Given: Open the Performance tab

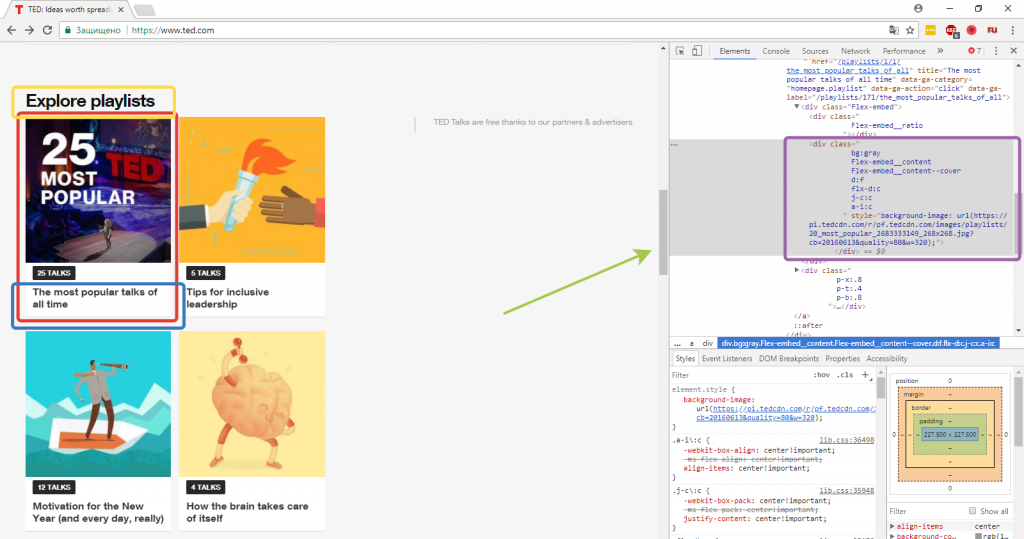Looking at the screenshot, I should [x=904, y=51].
